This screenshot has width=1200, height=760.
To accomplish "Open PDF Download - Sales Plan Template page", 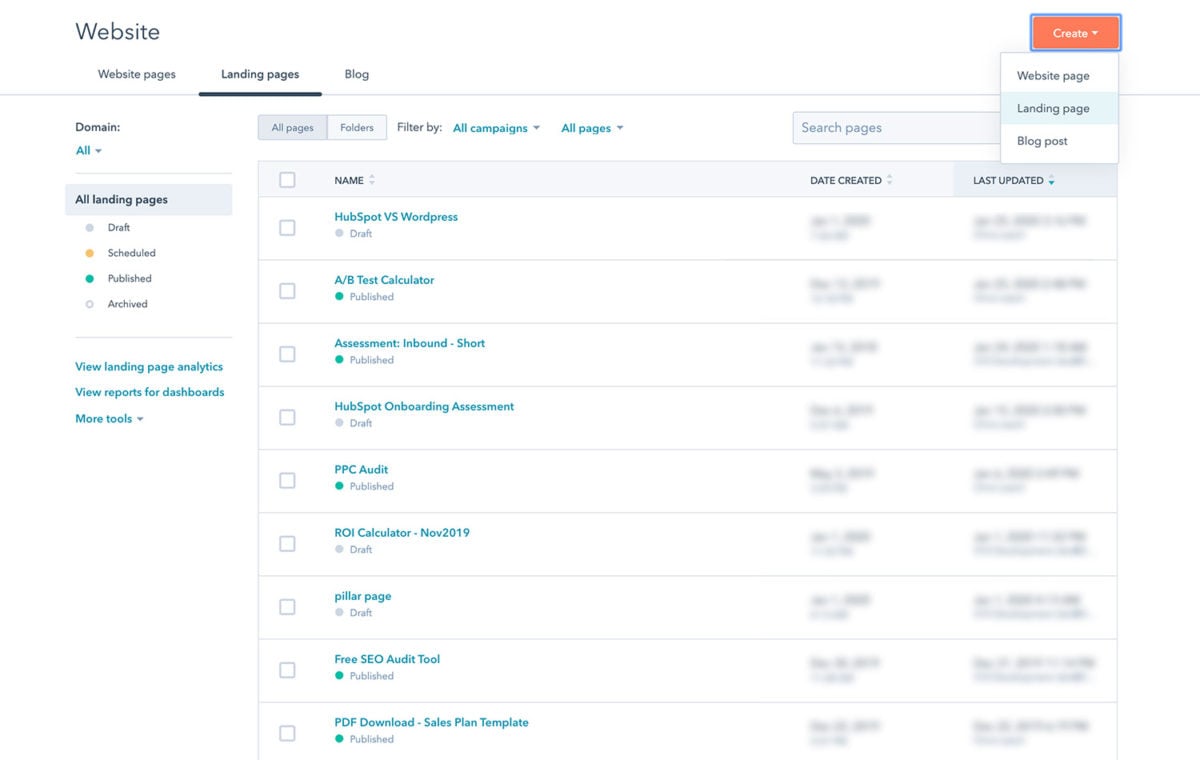I will (x=431, y=722).
